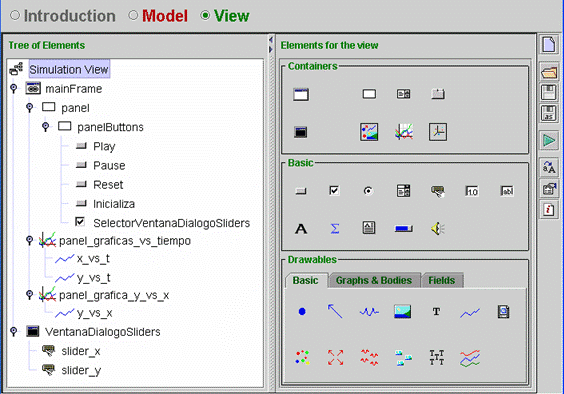Create a new simulation file
Viewport: 564px width, 394px height.
click(549, 45)
